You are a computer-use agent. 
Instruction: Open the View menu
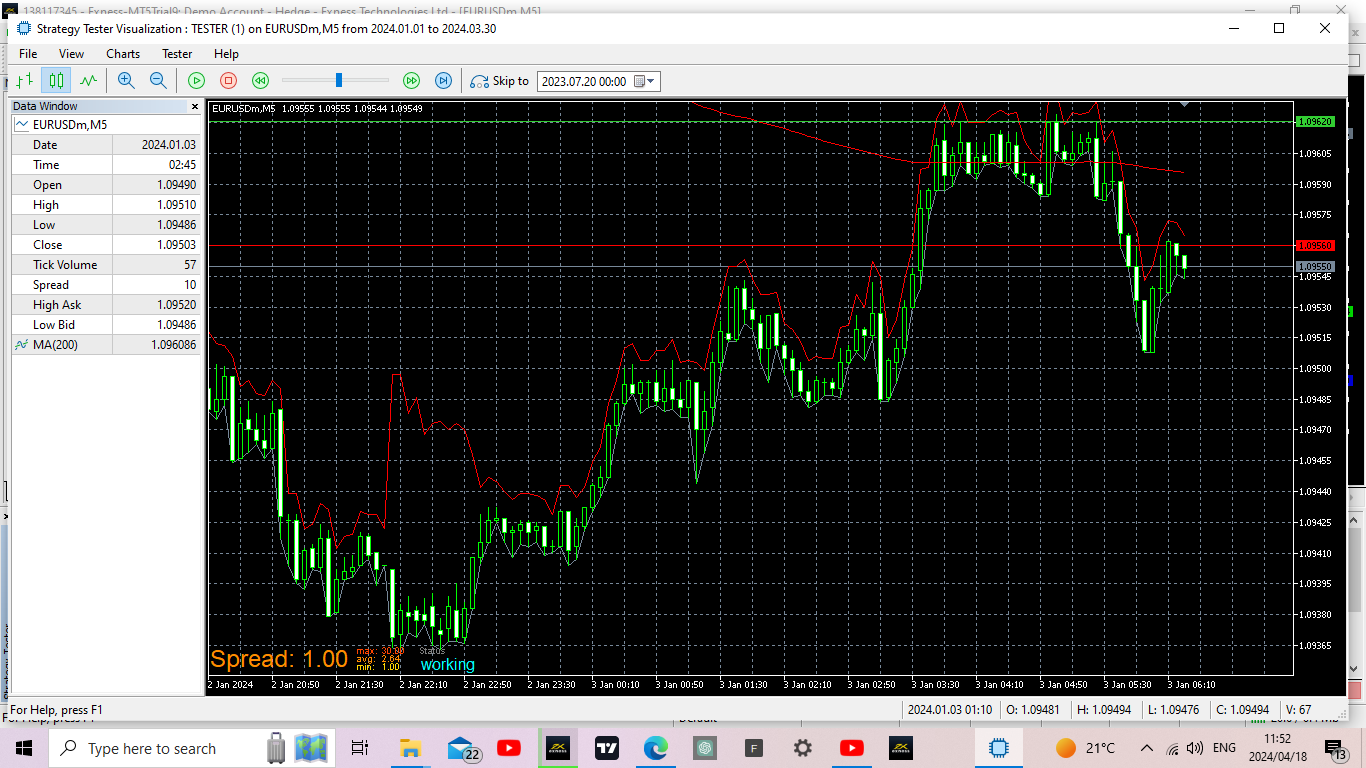click(x=71, y=54)
